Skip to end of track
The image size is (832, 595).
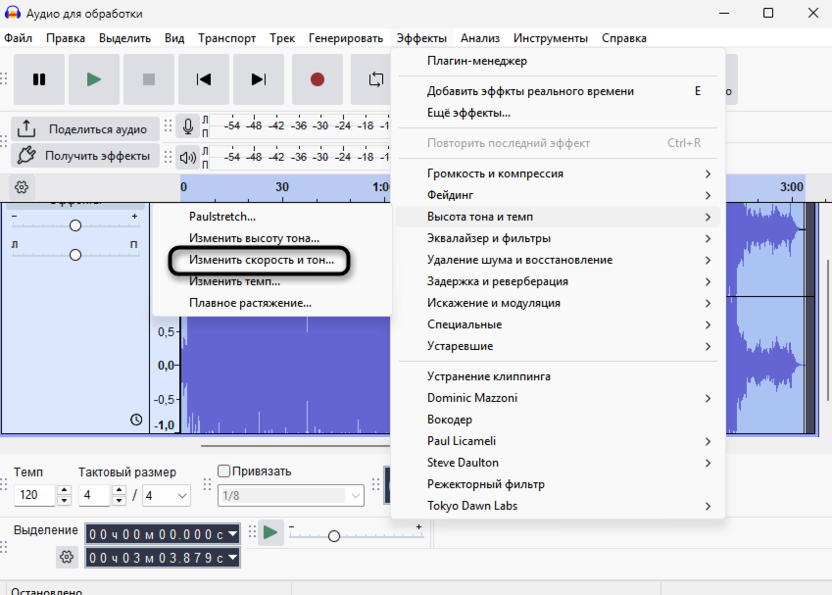259,79
